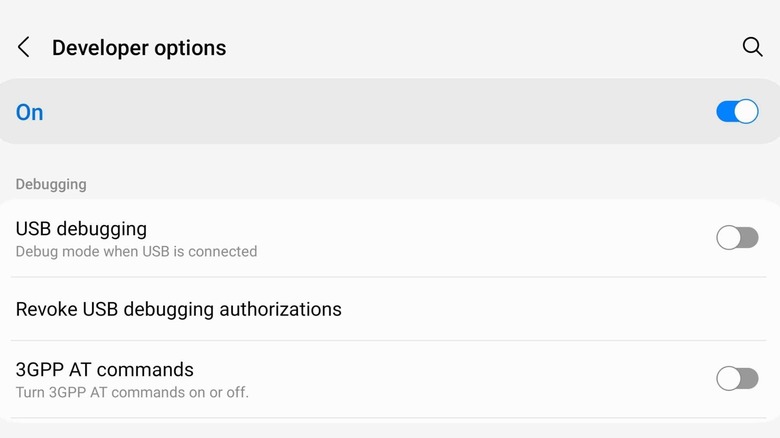The height and width of the screenshot is (438, 780).
Task: Select the "Debugging" section header
Action: 51,184
